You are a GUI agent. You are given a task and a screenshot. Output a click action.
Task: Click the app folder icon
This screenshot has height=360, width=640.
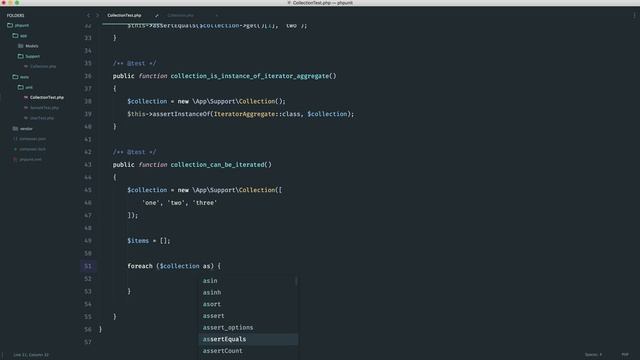pos(15,36)
